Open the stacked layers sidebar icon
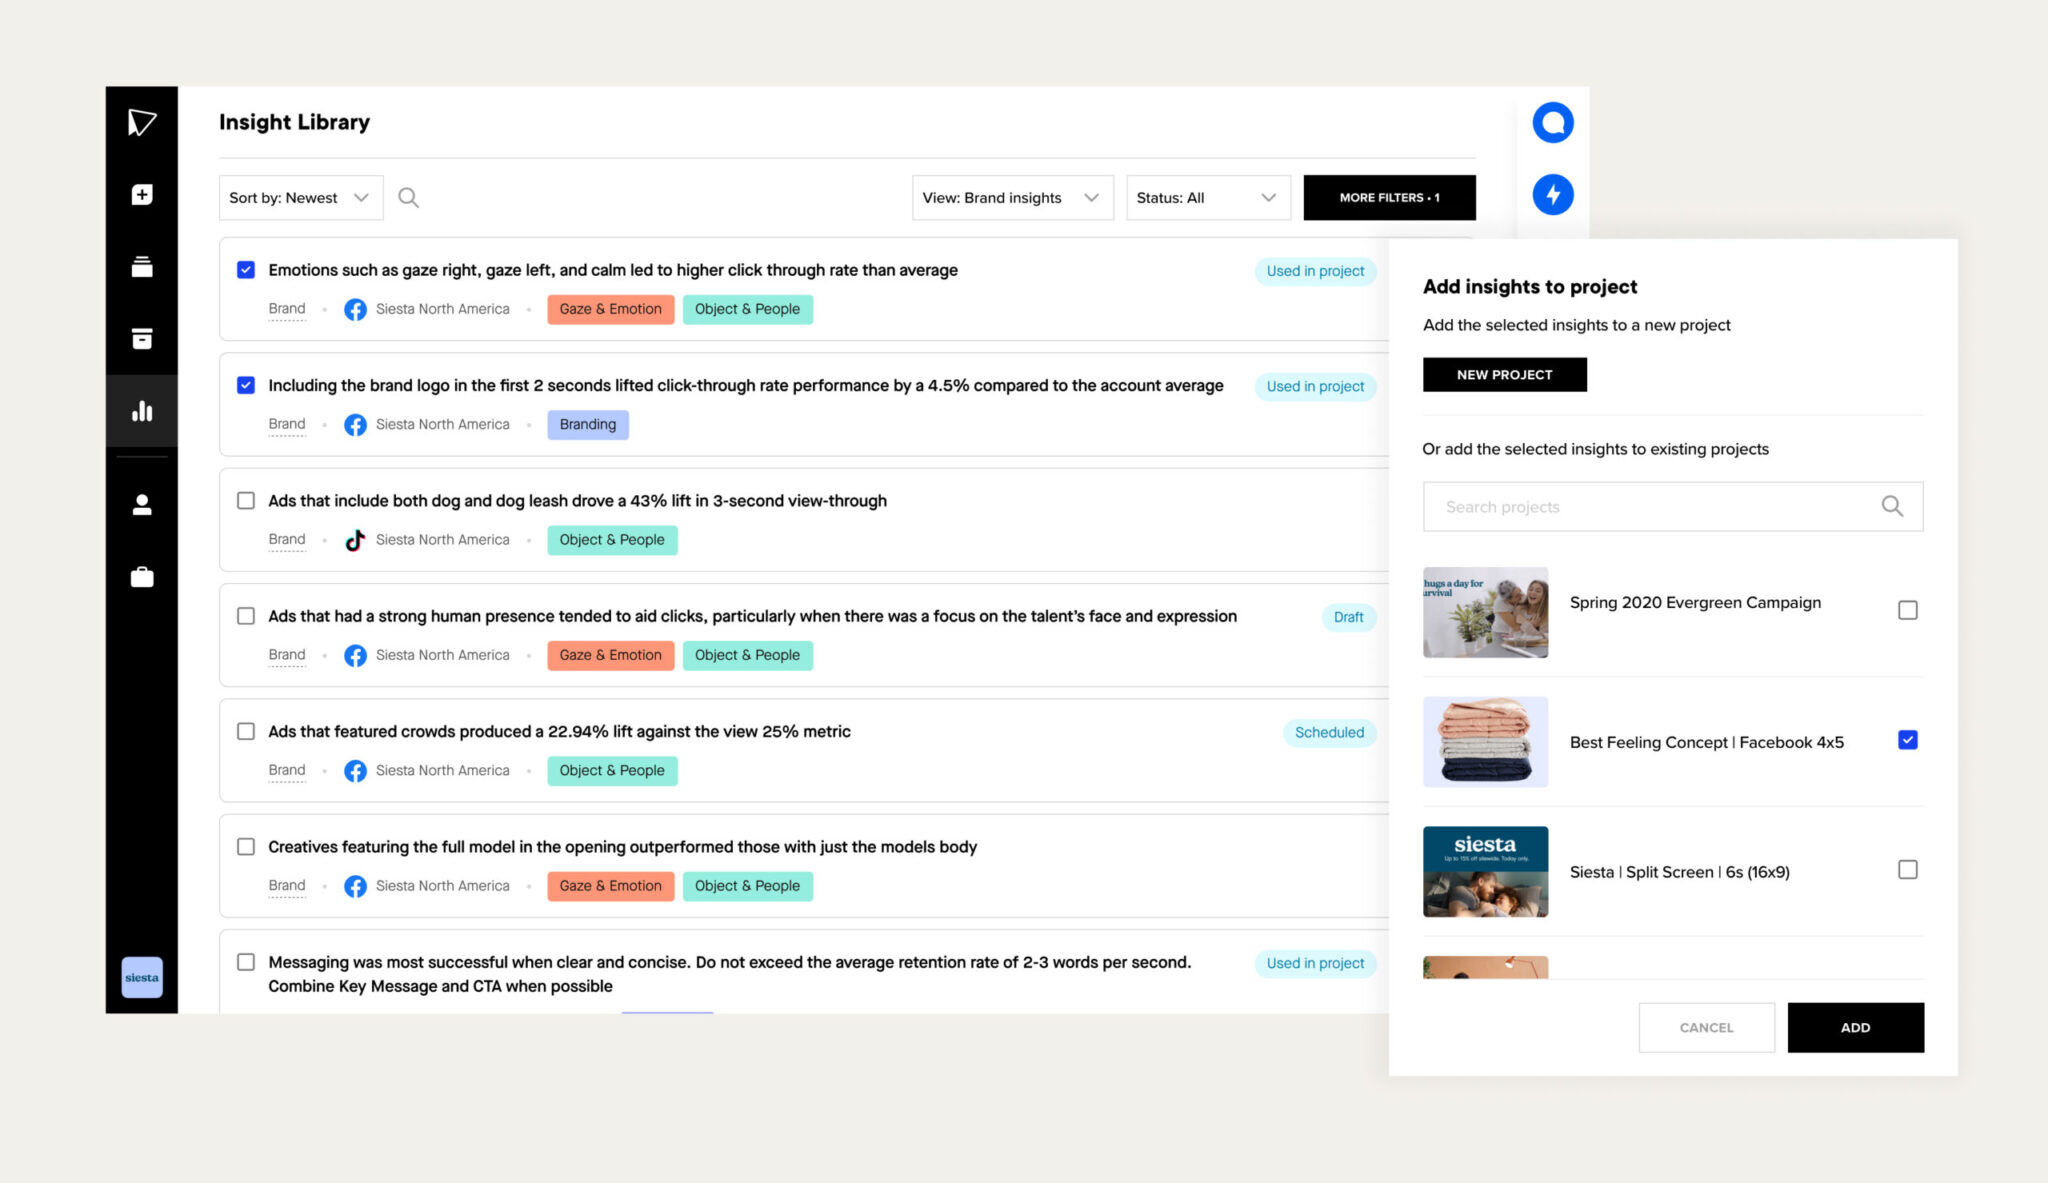 tap(142, 267)
